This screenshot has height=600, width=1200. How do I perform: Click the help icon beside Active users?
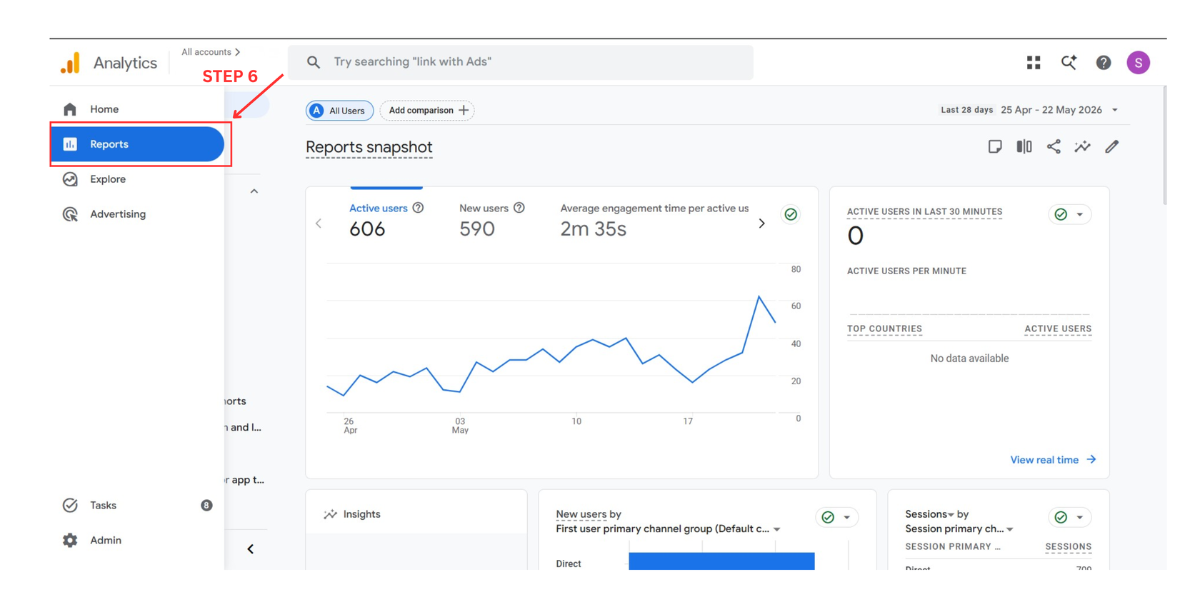coord(418,208)
